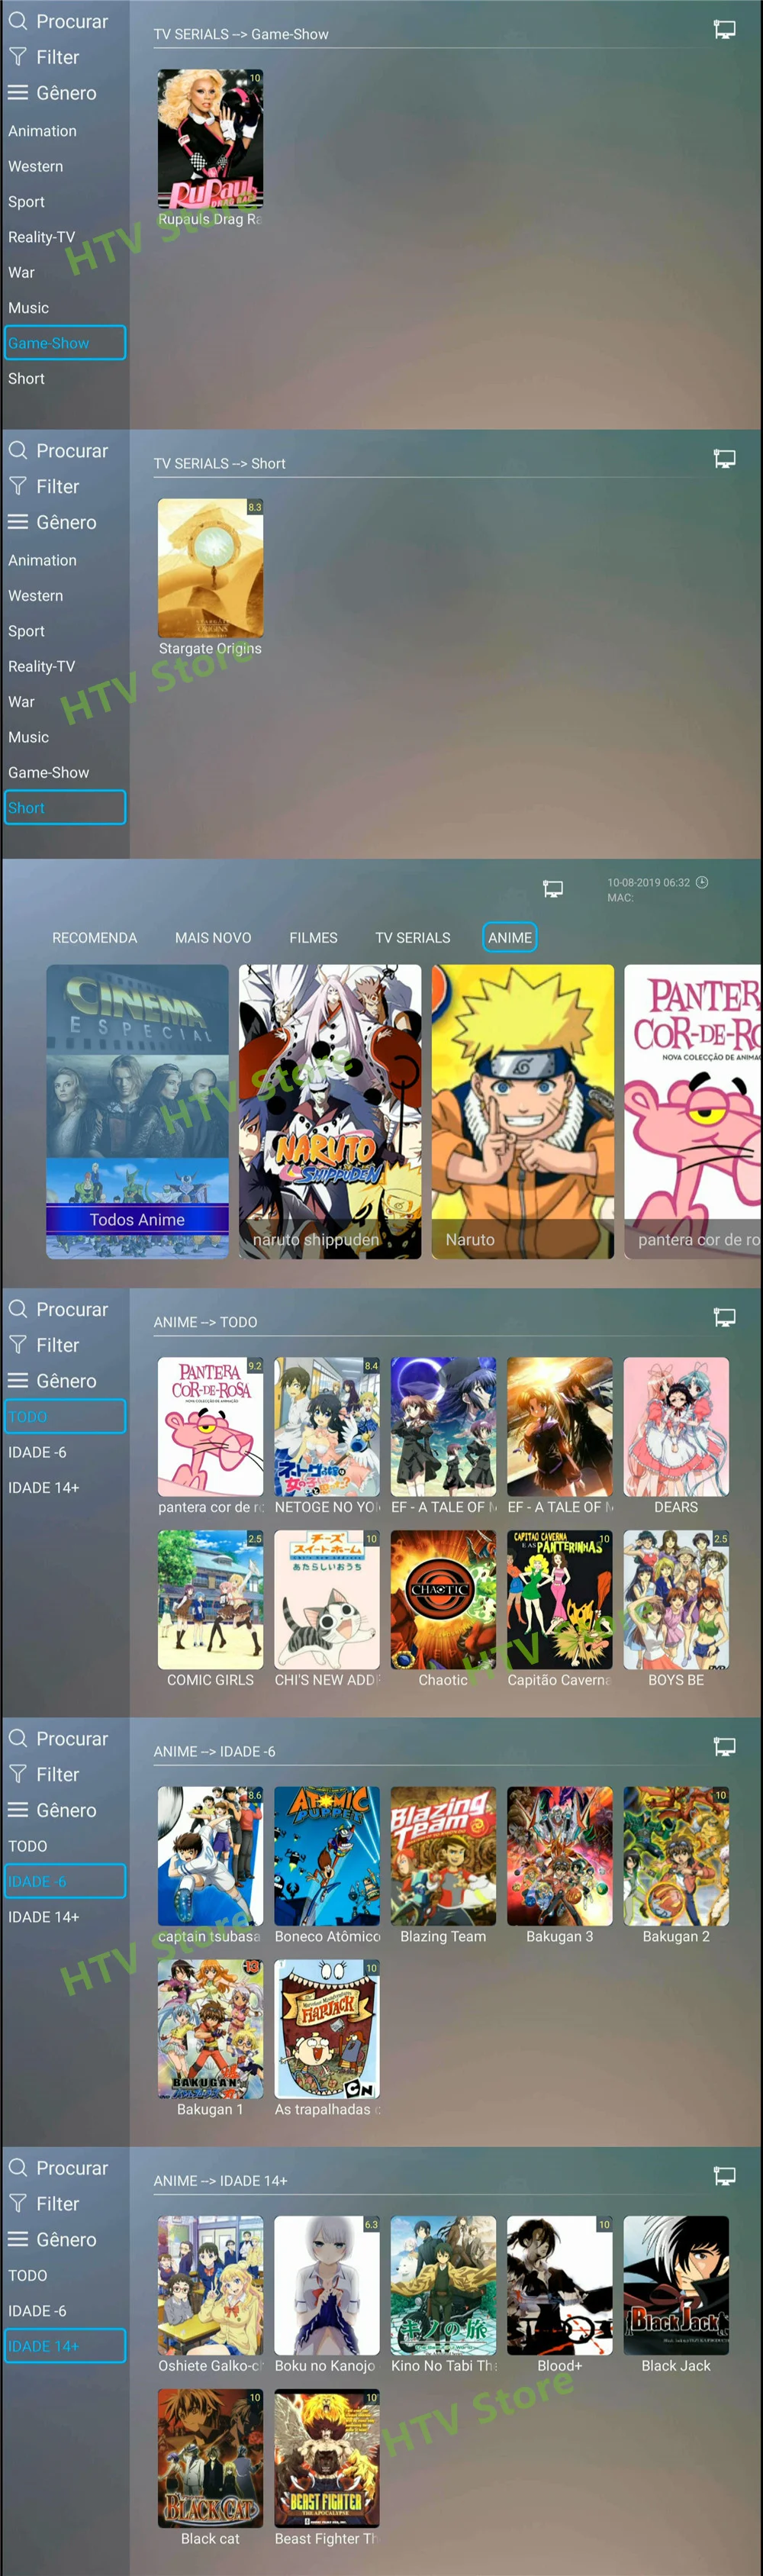Image resolution: width=763 pixels, height=2576 pixels.
Task: Switch to the MAIS NOVO tab
Action: click(213, 938)
